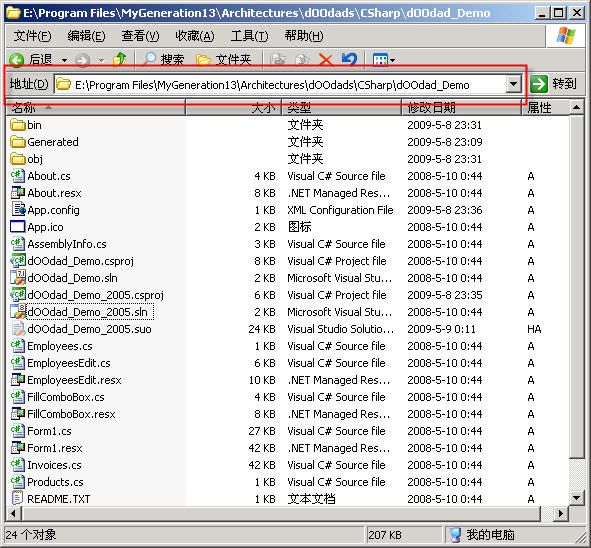Open the 工具(T) menu
This screenshot has width=591, height=548.
point(250,36)
